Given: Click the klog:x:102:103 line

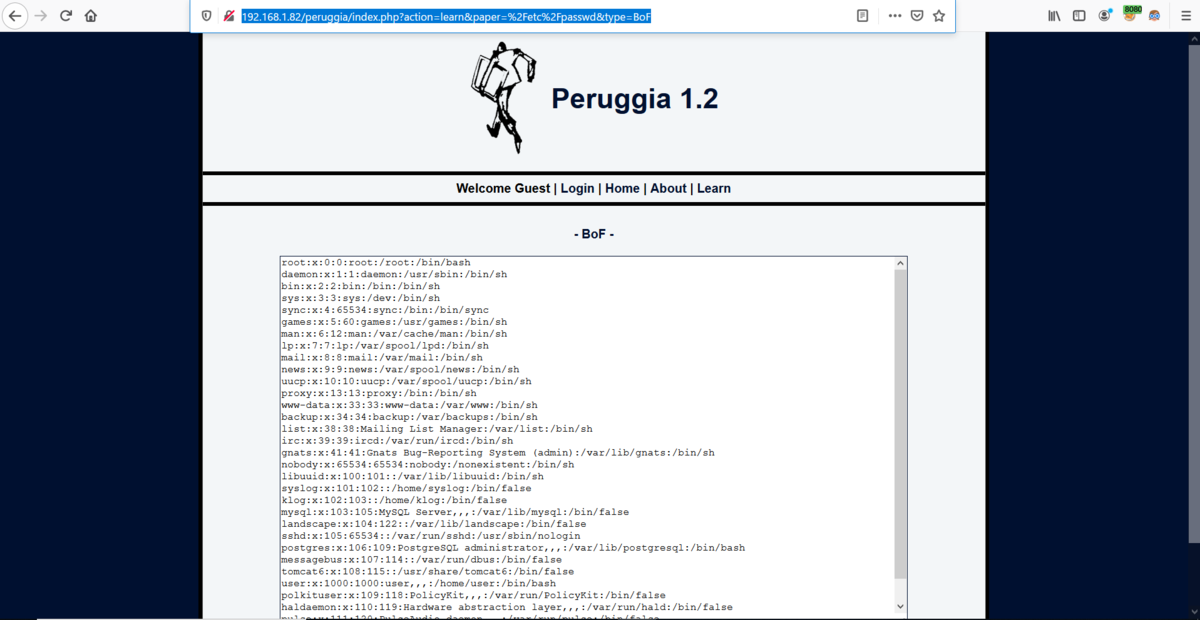Looking at the screenshot, I should pyautogui.click(x=394, y=500).
